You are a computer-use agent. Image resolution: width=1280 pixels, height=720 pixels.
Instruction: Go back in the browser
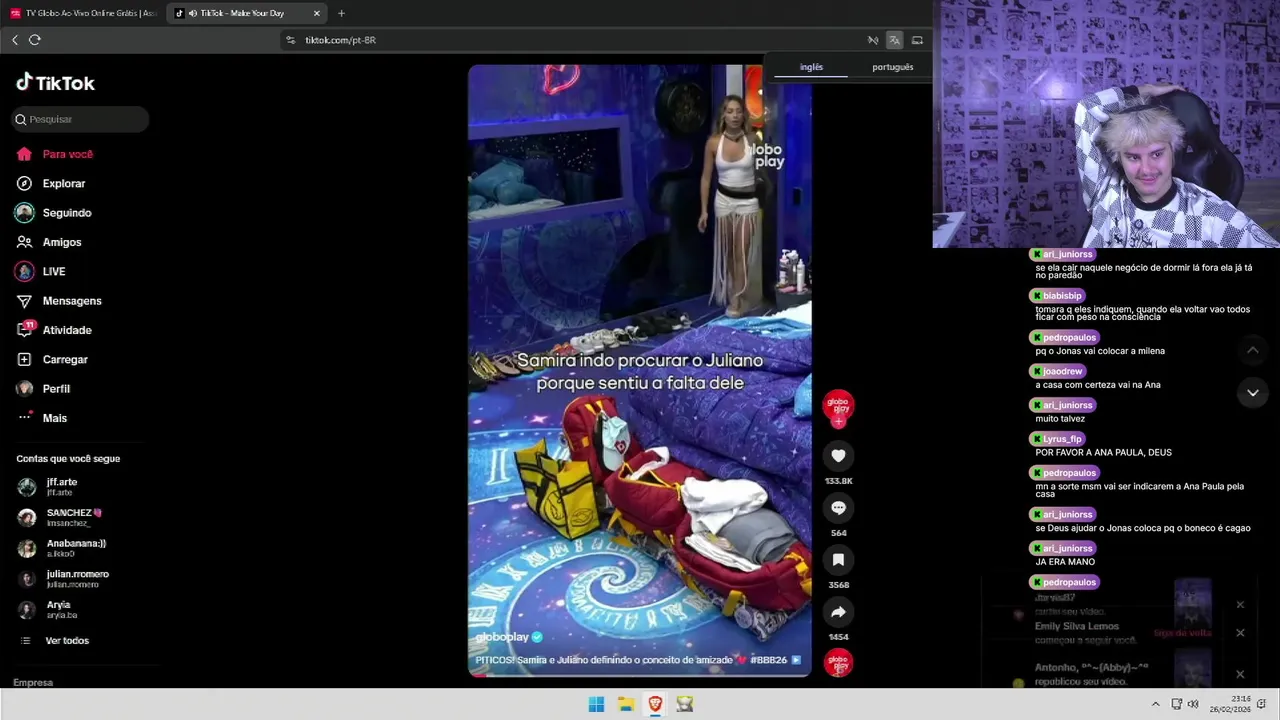coord(15,40)
